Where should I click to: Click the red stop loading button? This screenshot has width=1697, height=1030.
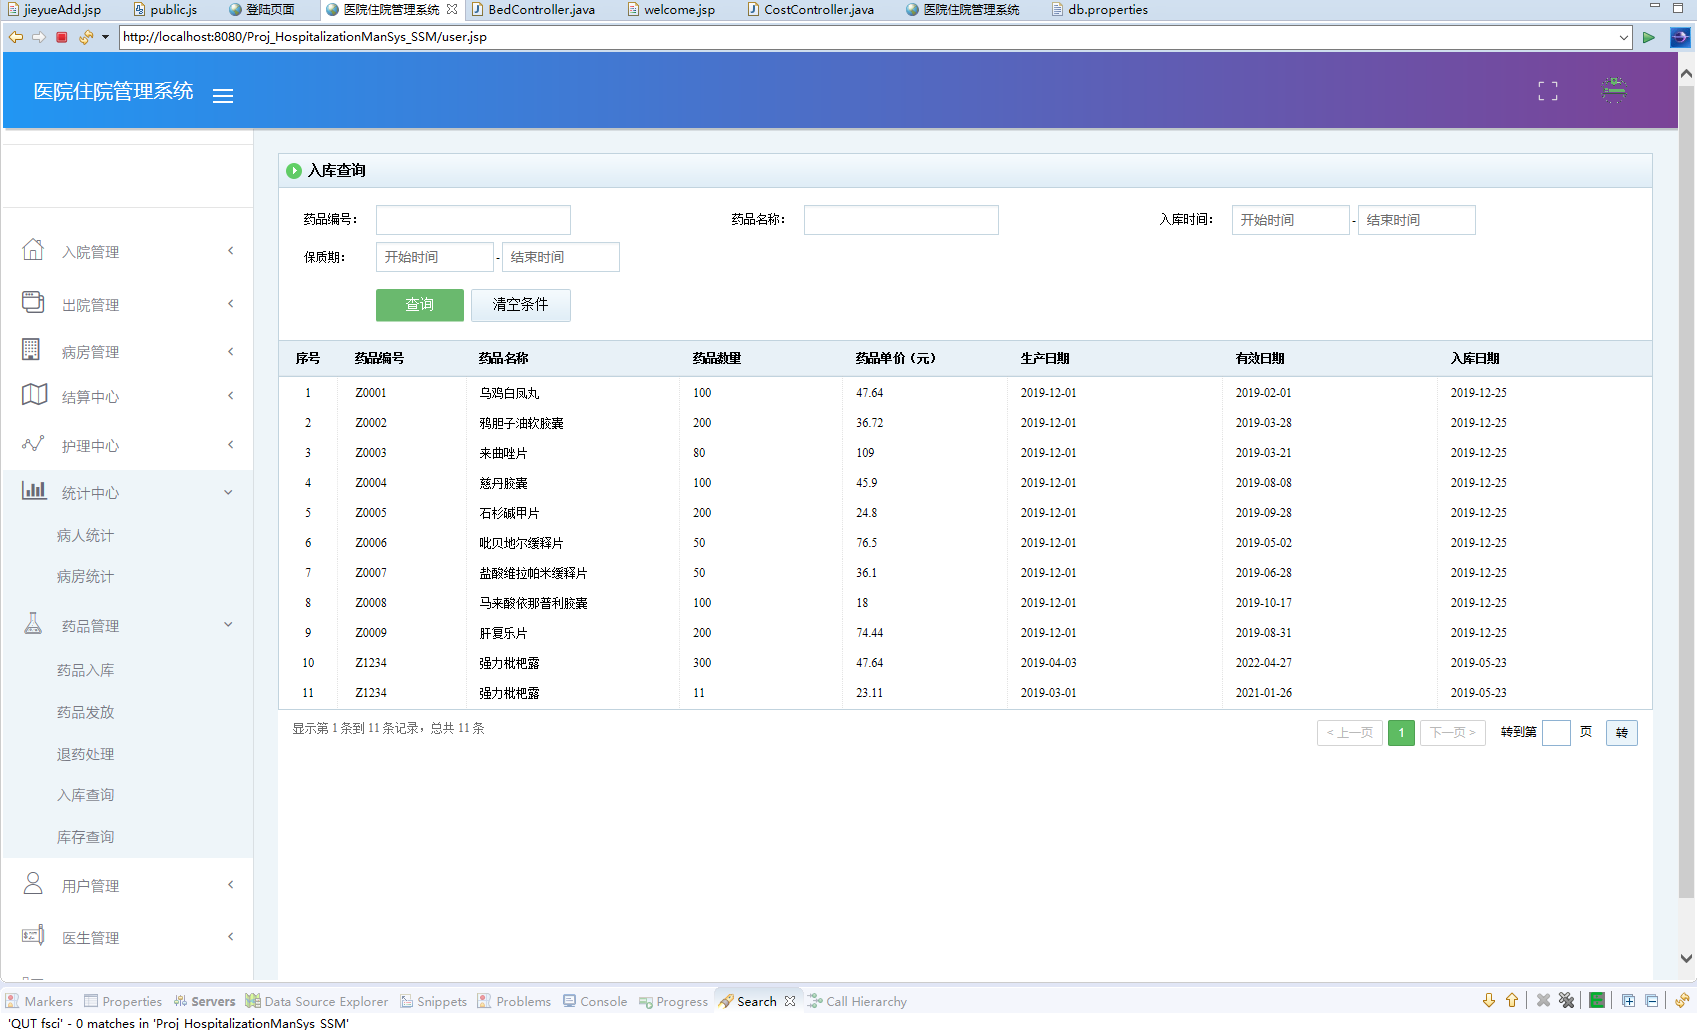coord(62,37)
